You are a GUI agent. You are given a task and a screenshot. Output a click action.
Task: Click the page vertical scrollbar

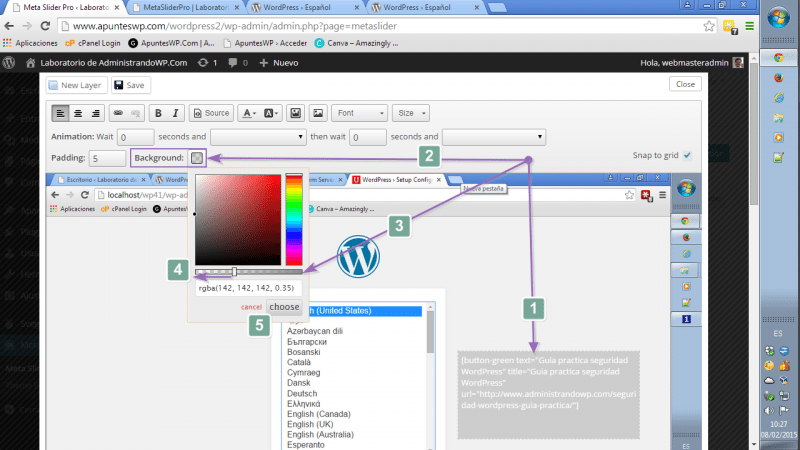(x=754, y=134)
